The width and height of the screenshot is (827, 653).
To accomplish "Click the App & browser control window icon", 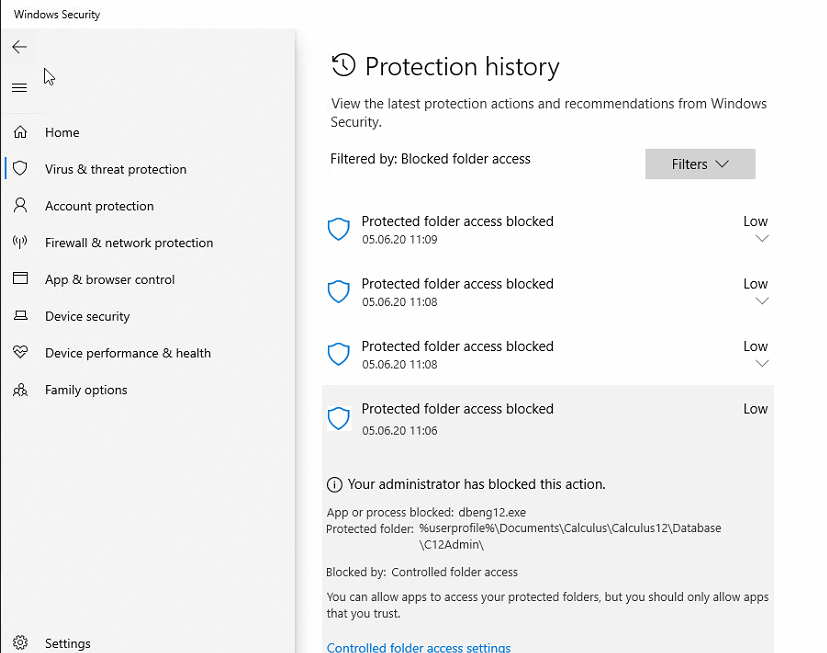I will point(20,280).
